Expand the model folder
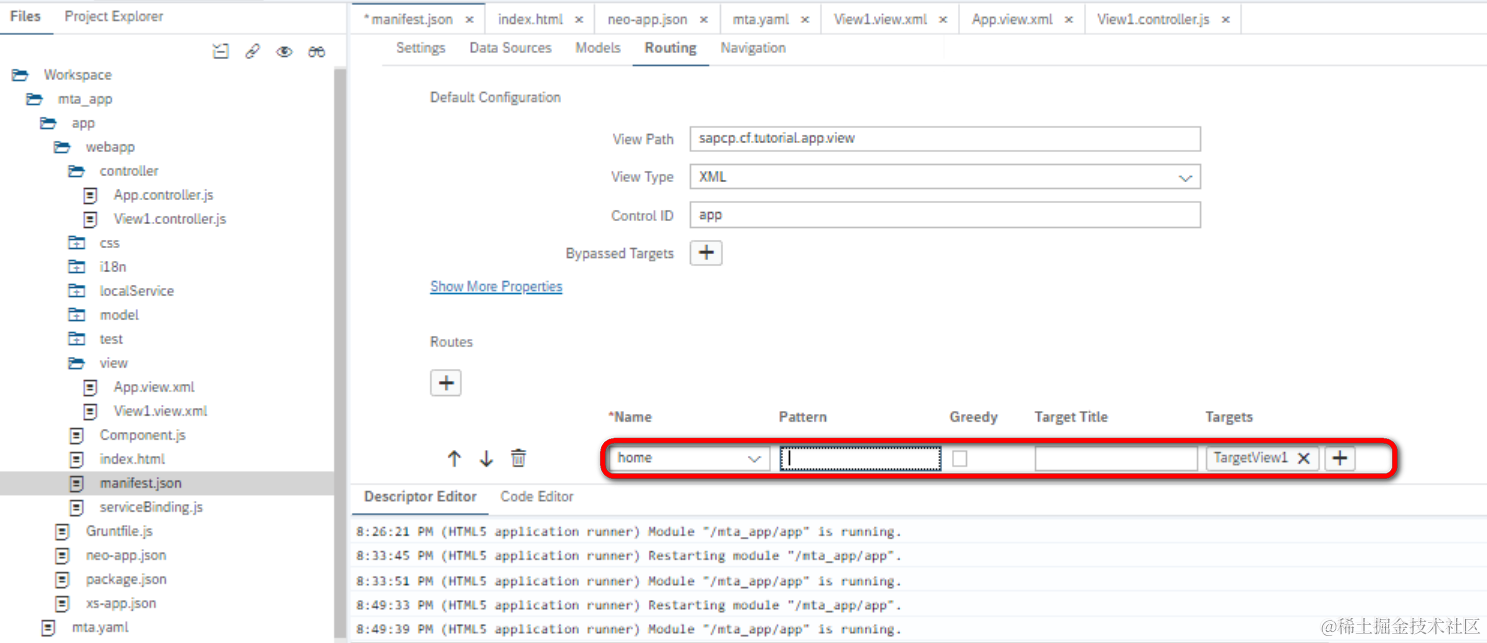 click(x=76, y=315)
